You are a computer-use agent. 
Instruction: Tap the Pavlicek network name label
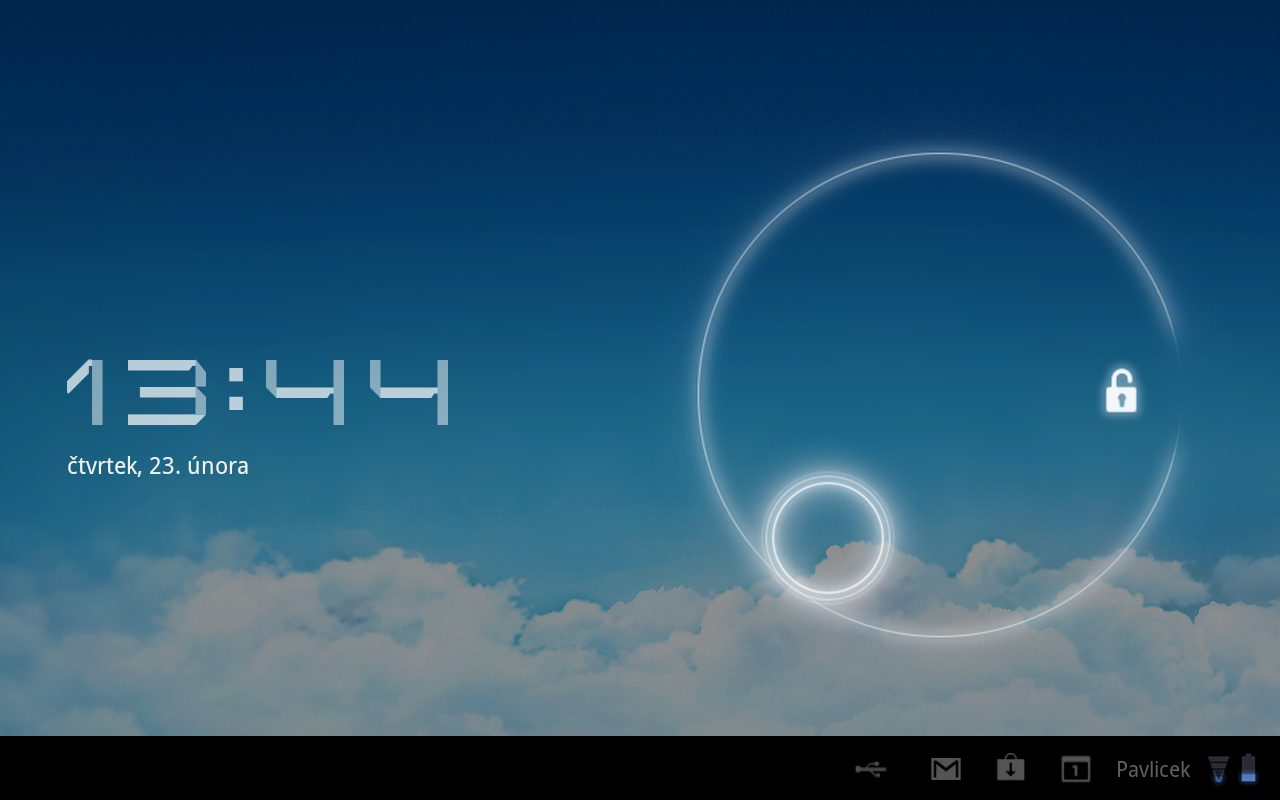pos(1152,770)
